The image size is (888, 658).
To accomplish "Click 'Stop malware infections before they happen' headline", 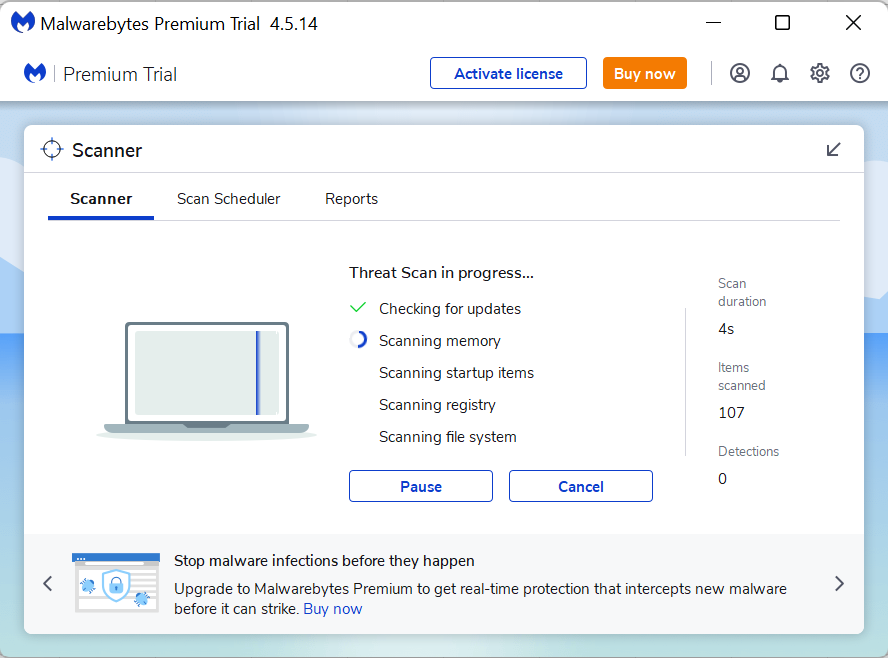I will pyautogui.click(x=324, y=561).
